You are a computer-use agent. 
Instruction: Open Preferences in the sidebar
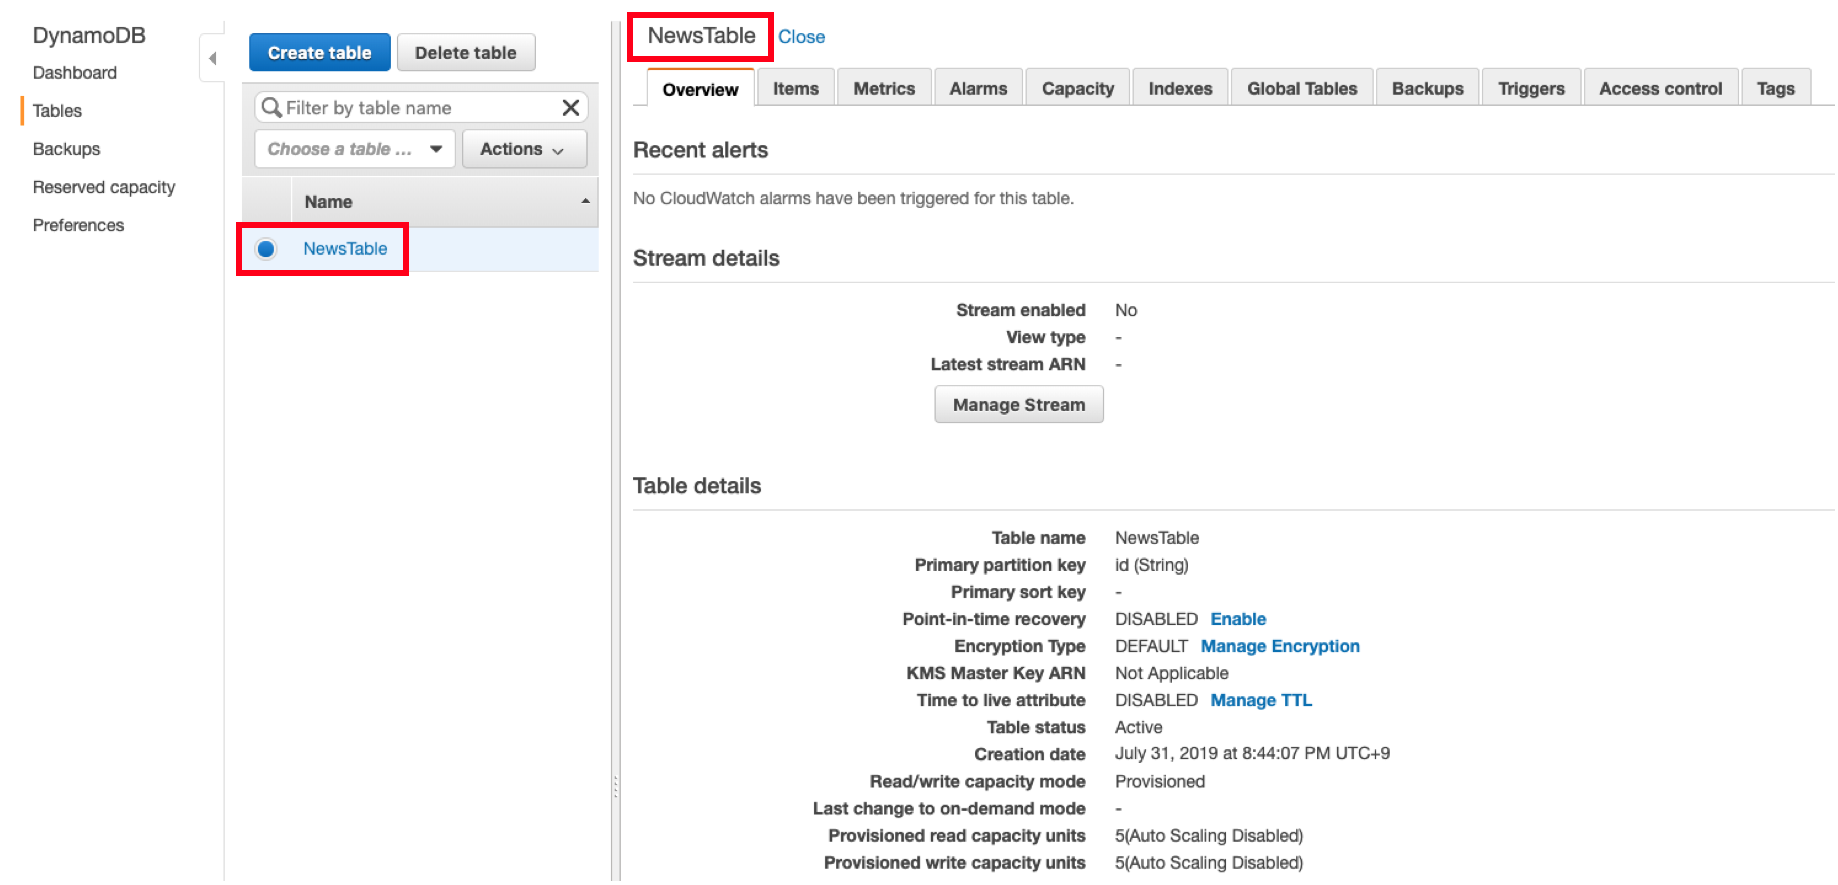(78, 225)
